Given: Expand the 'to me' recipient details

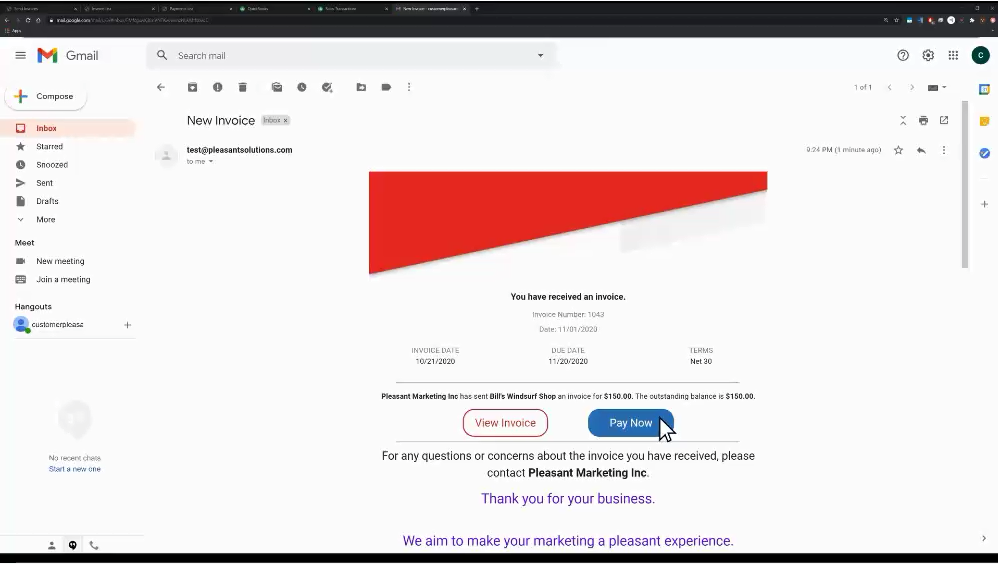Looking at the screenshot, I should (211, 161).
